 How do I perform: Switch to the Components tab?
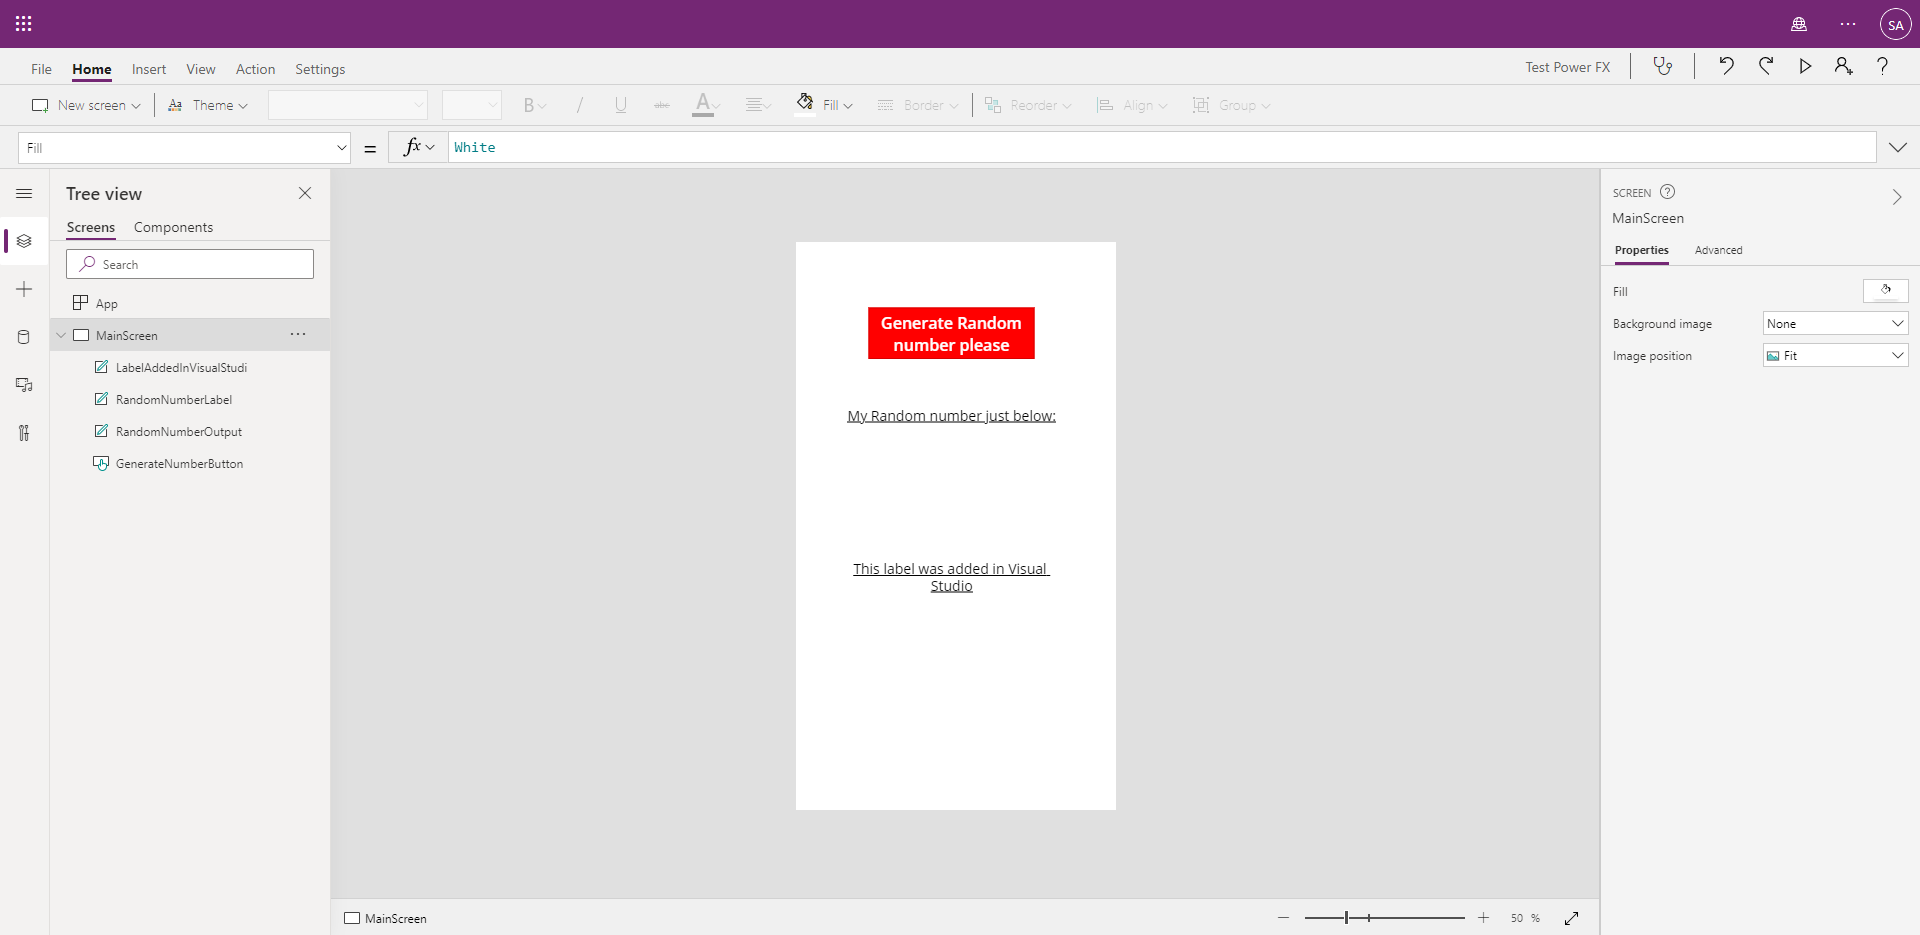(173, 227)
